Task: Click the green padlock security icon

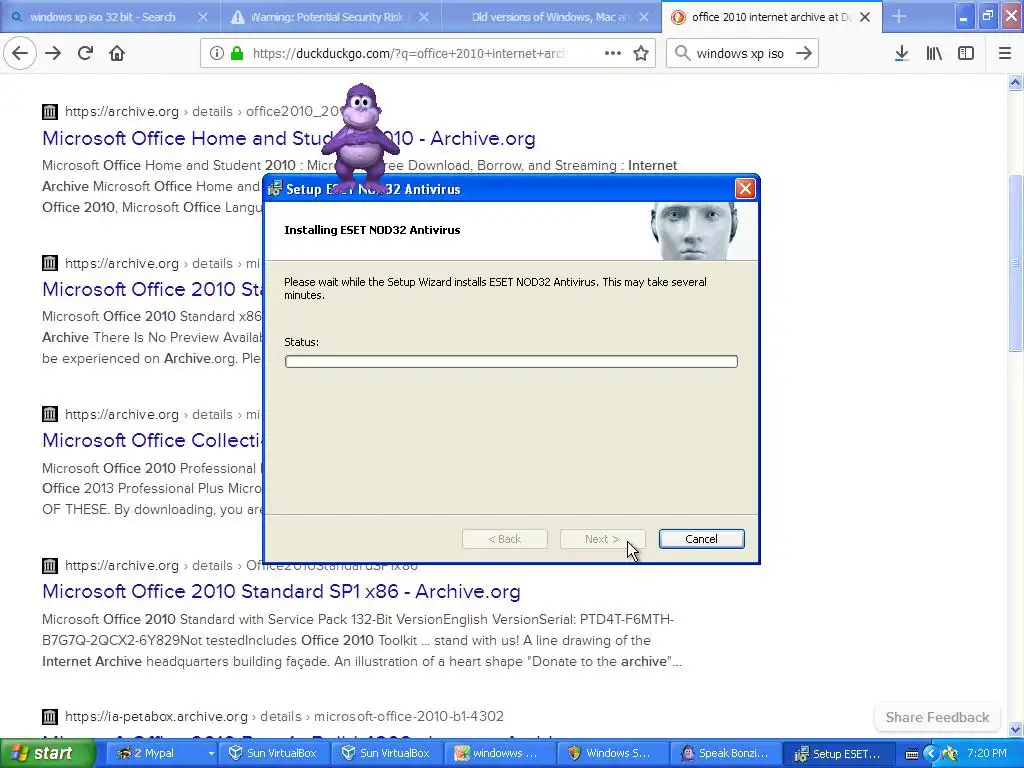Action: point(236,53)
